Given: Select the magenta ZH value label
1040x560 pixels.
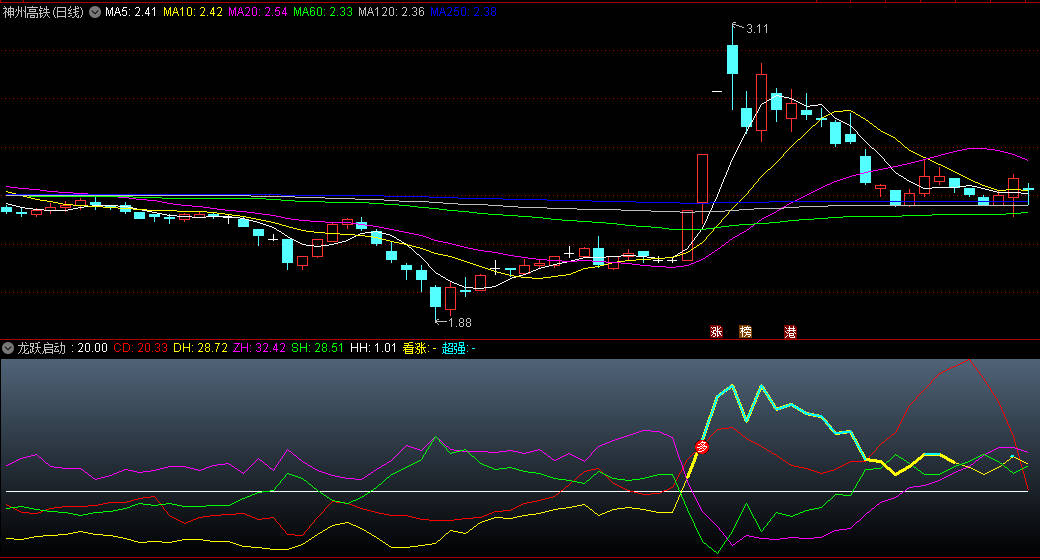Looking at the screenshot, I should pos(259,348).
